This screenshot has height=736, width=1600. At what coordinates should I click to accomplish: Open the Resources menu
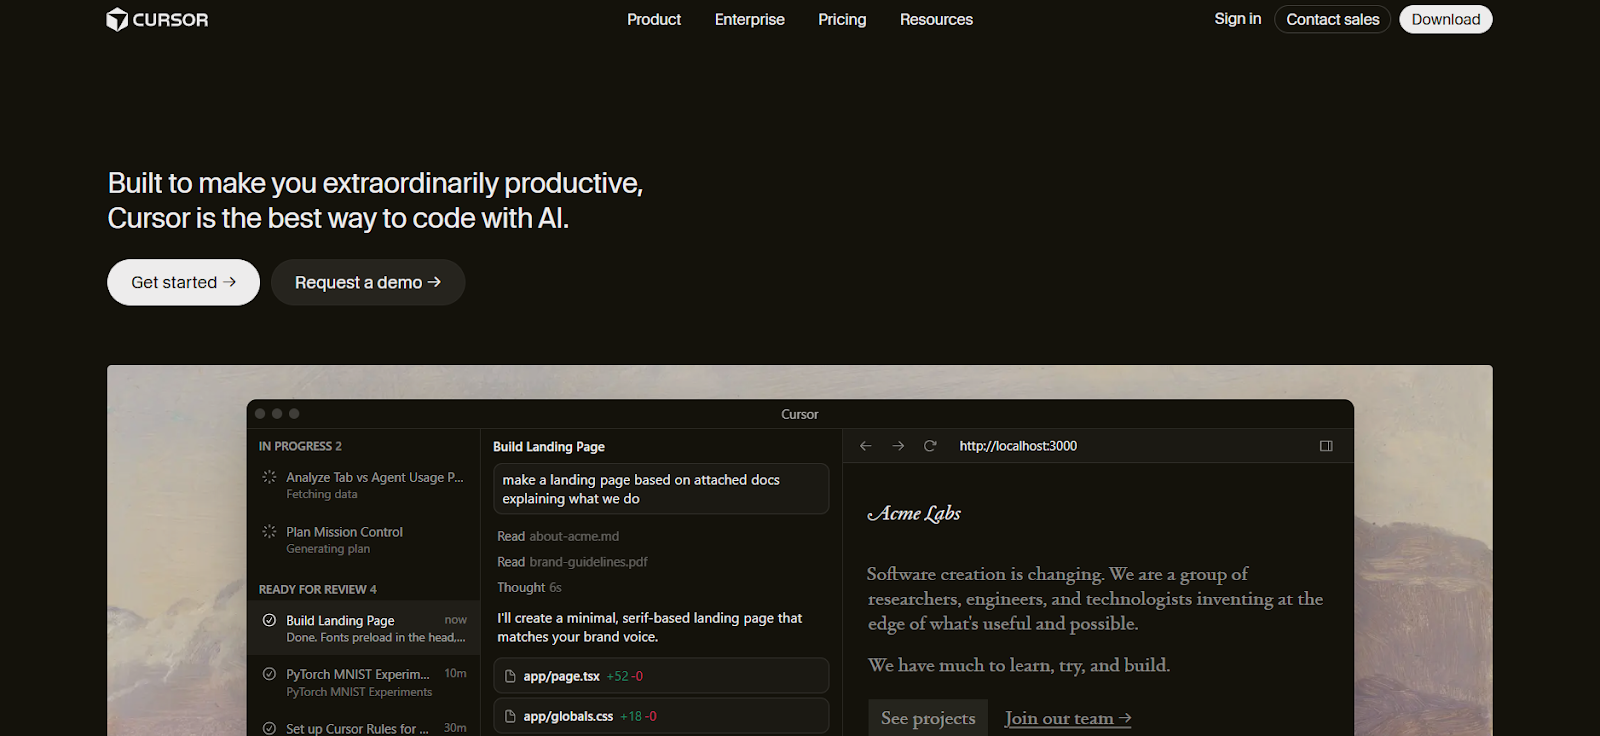tap(936, 19)
